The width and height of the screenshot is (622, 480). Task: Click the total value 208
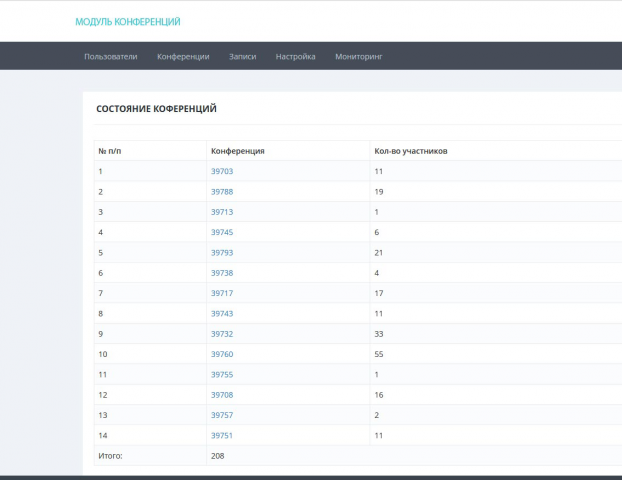coord(217,456)
